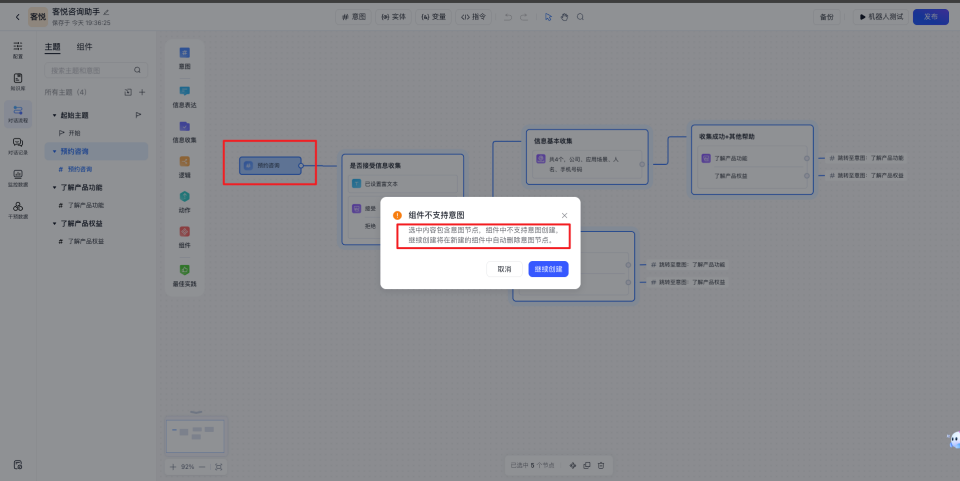Switch to the 组件 tab
This screenshot has height=481, width=960.
[85, 47]
